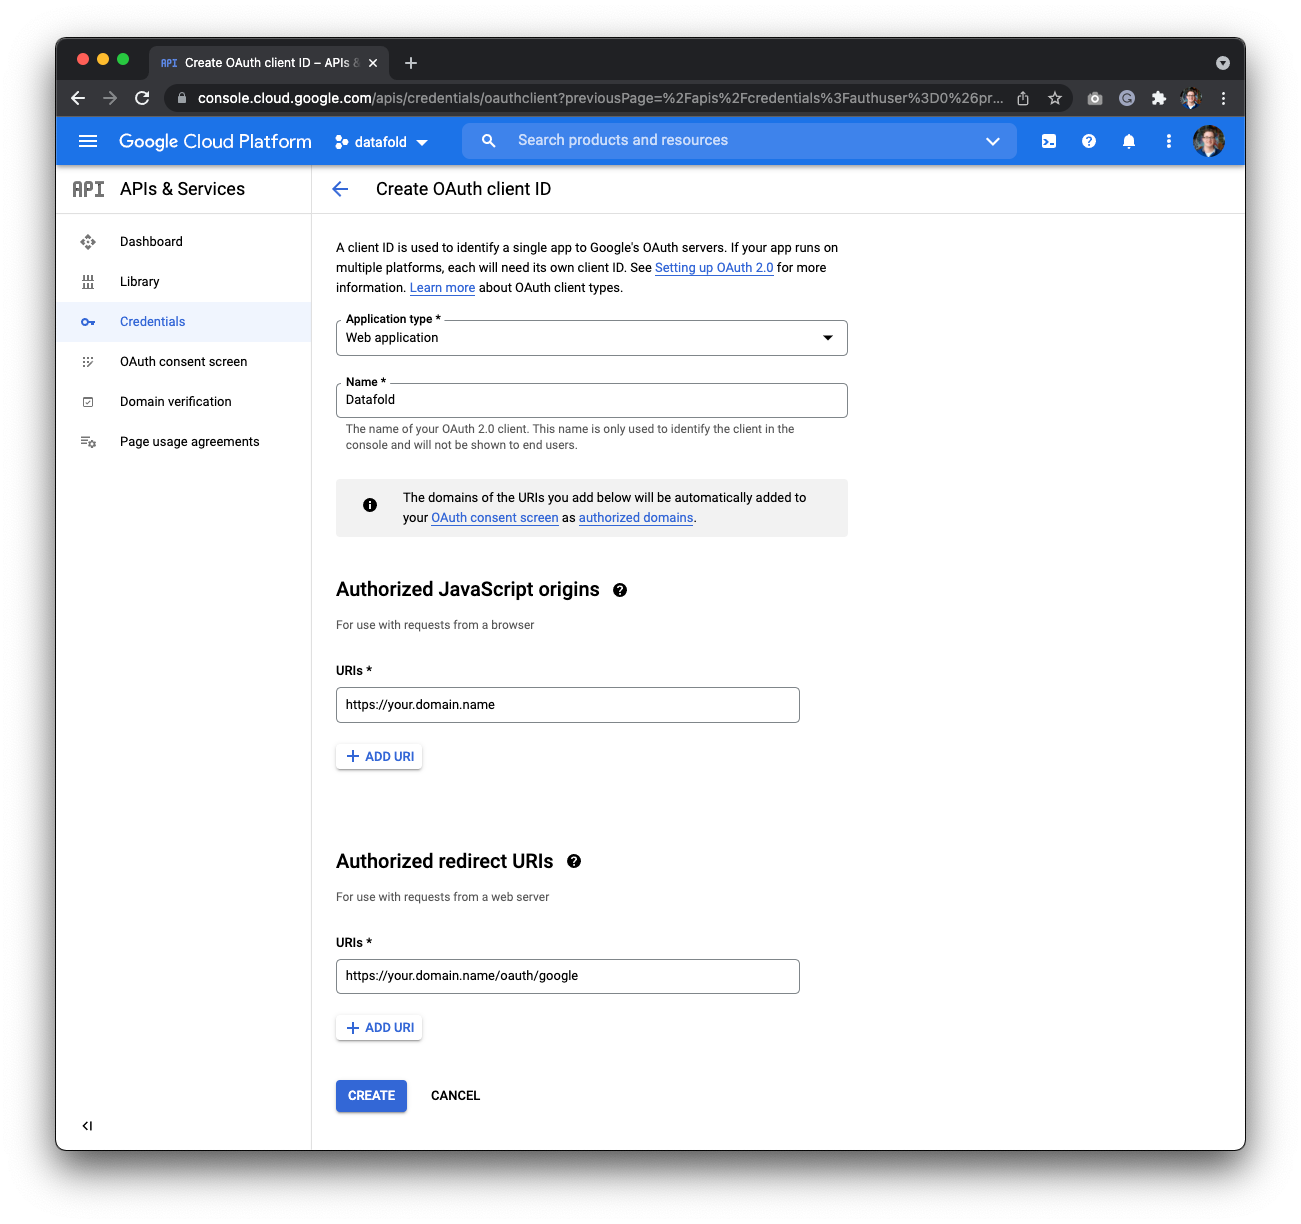Go back with the blue arrow

click(x=340, y=189)
